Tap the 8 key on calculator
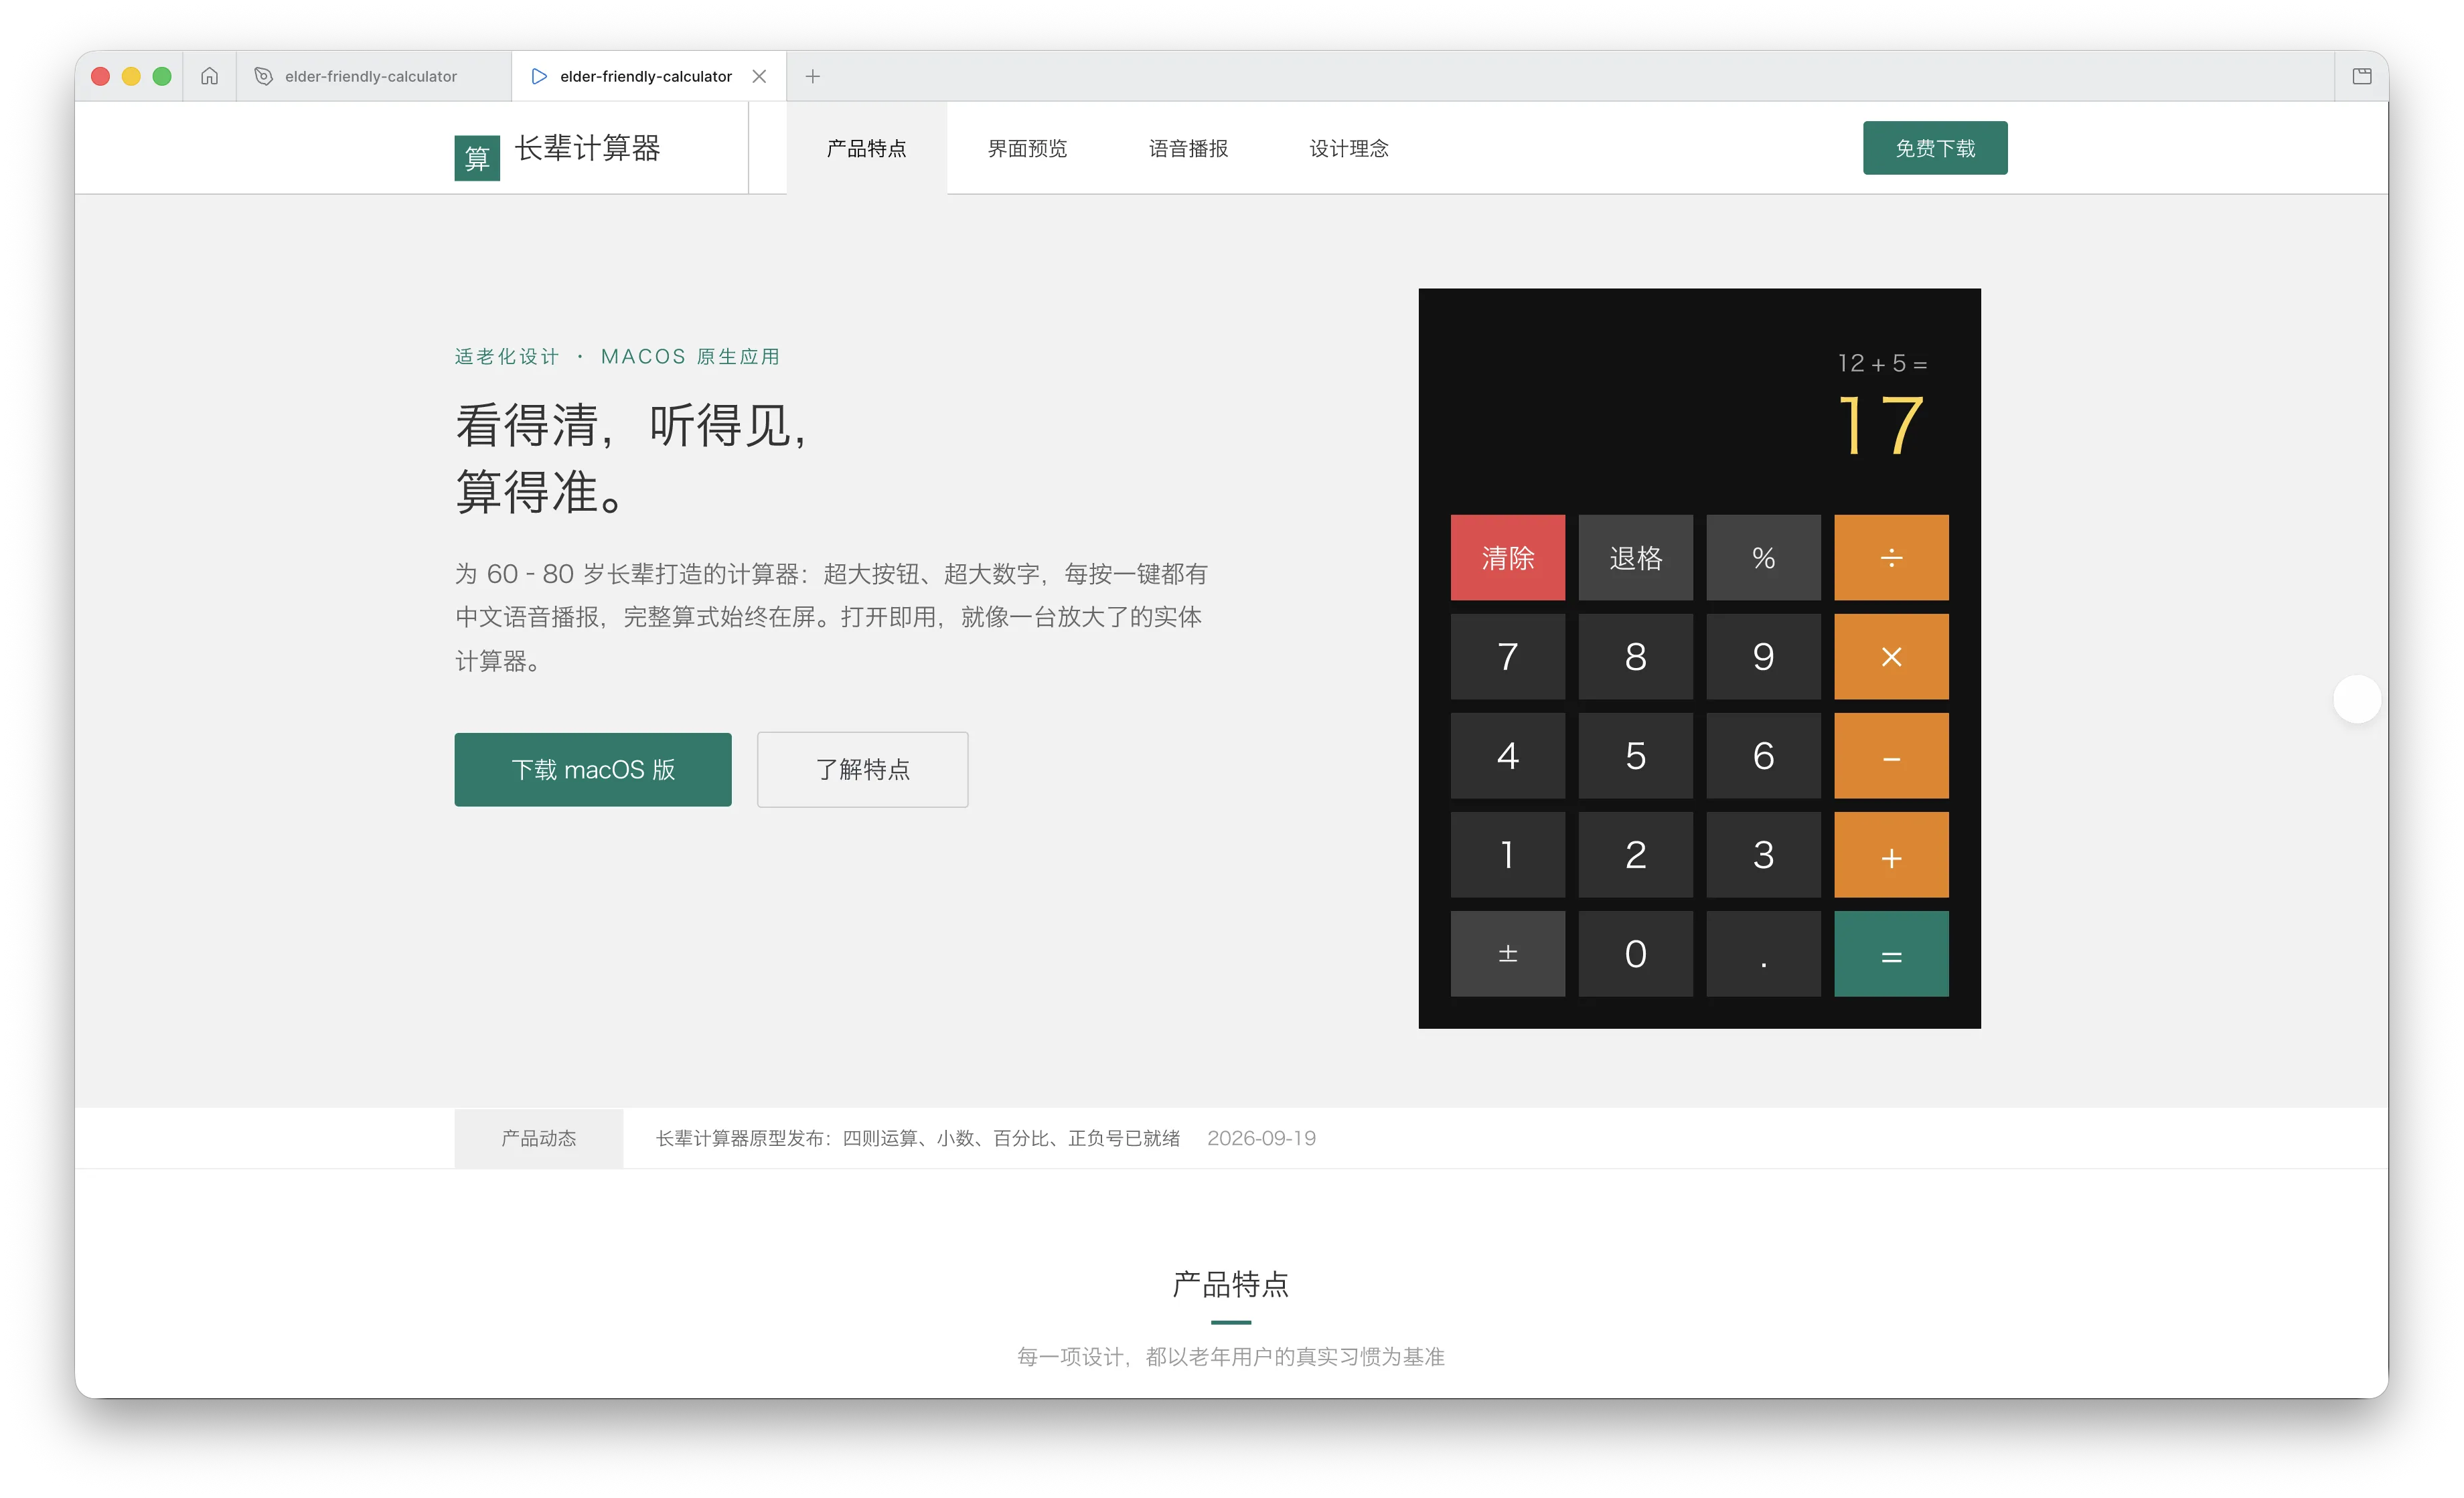Screen dimensions: 2464x1498 point(1635,656)
